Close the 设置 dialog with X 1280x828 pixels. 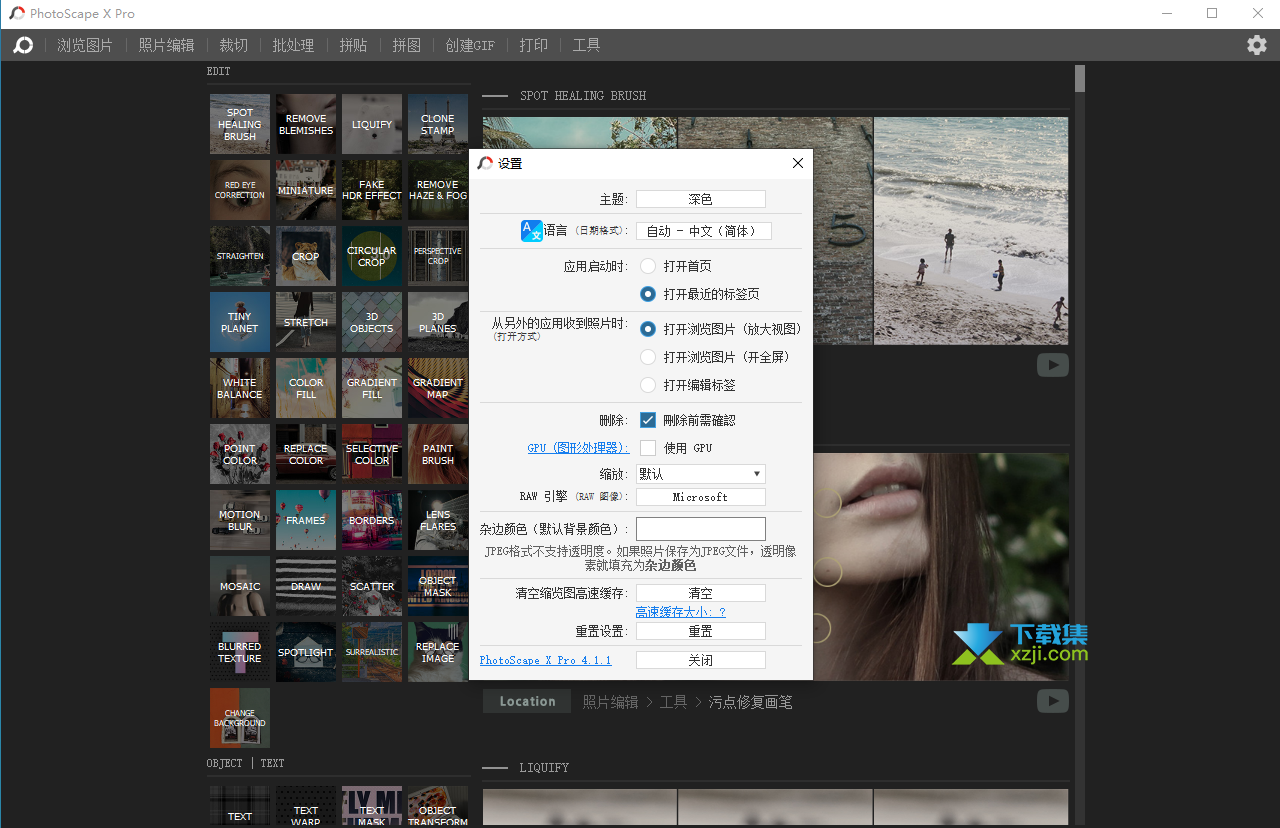tap(797, 163)
